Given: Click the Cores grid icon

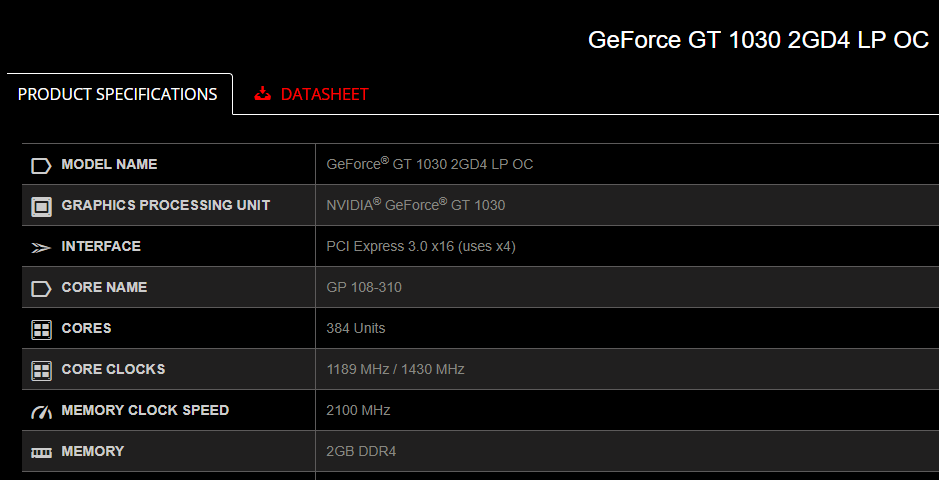Looking at the screenshot, I should (41, 329).
